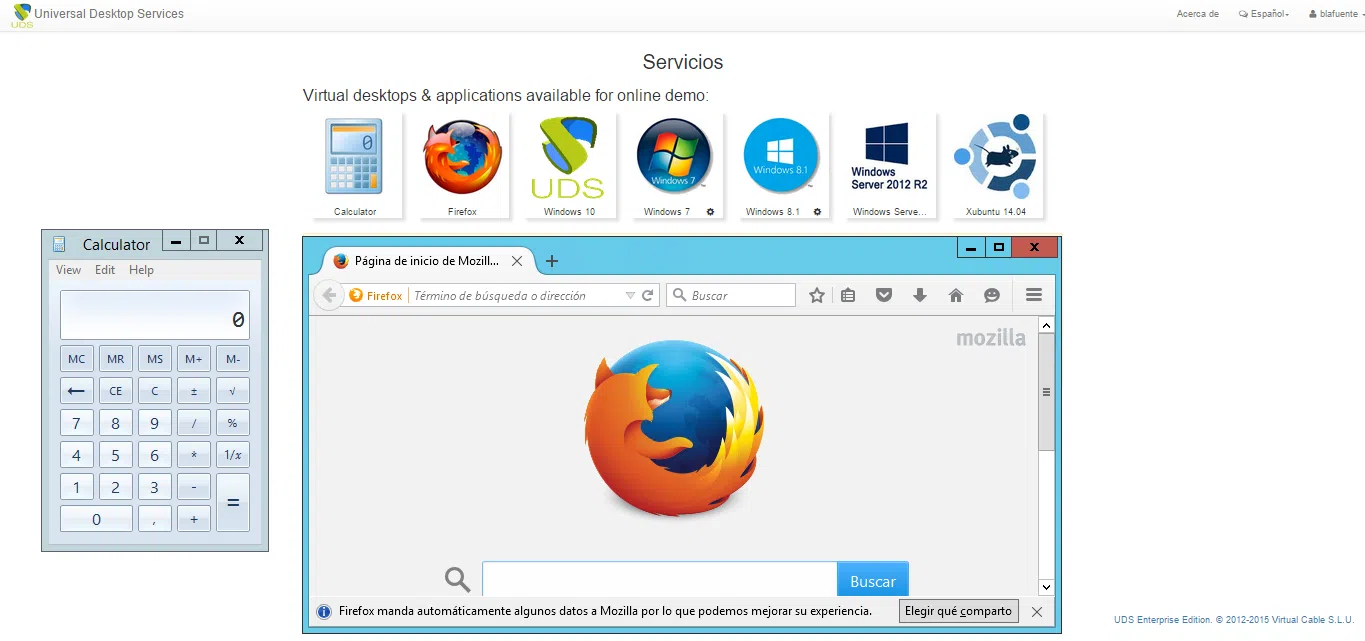Click the Calculator title bar icon

pyautogui.click(x=59, y=244)
